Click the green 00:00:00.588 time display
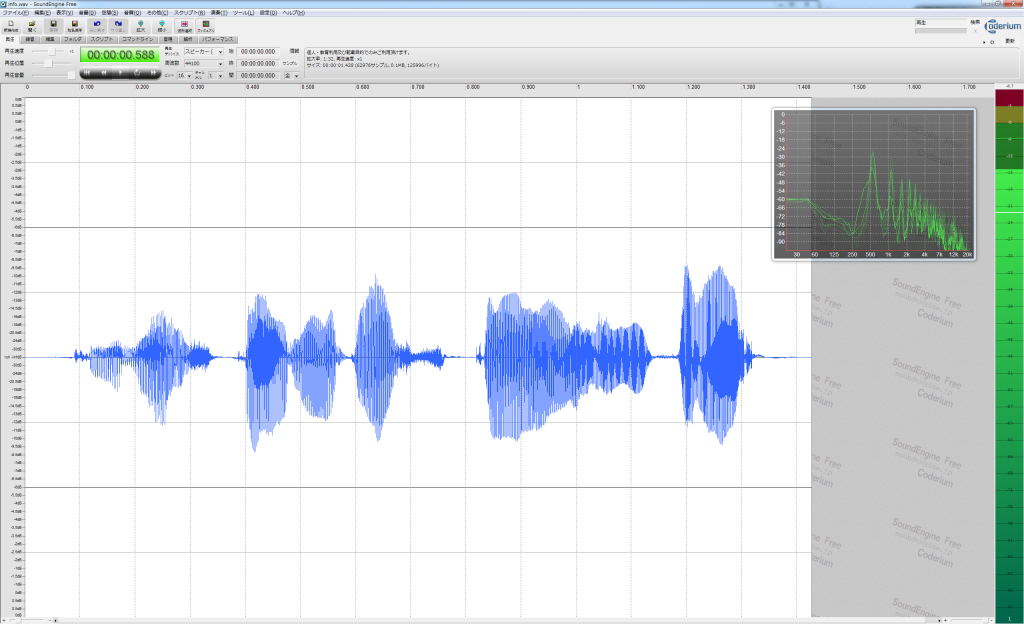 [120, 55]
